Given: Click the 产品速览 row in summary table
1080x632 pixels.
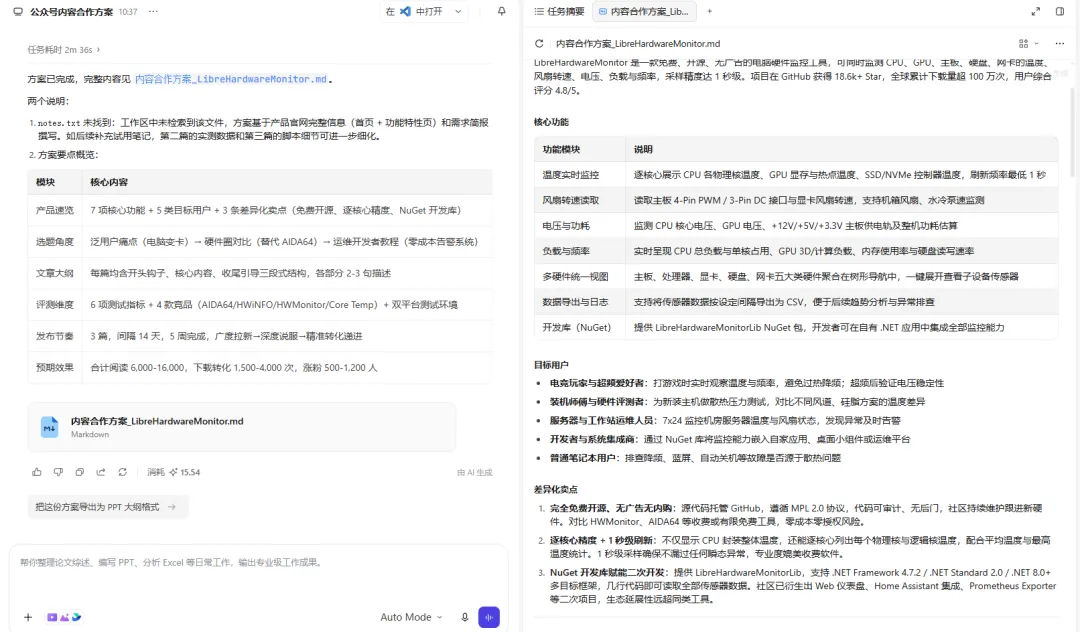Looking at the screenshot, I should point(260,210).
